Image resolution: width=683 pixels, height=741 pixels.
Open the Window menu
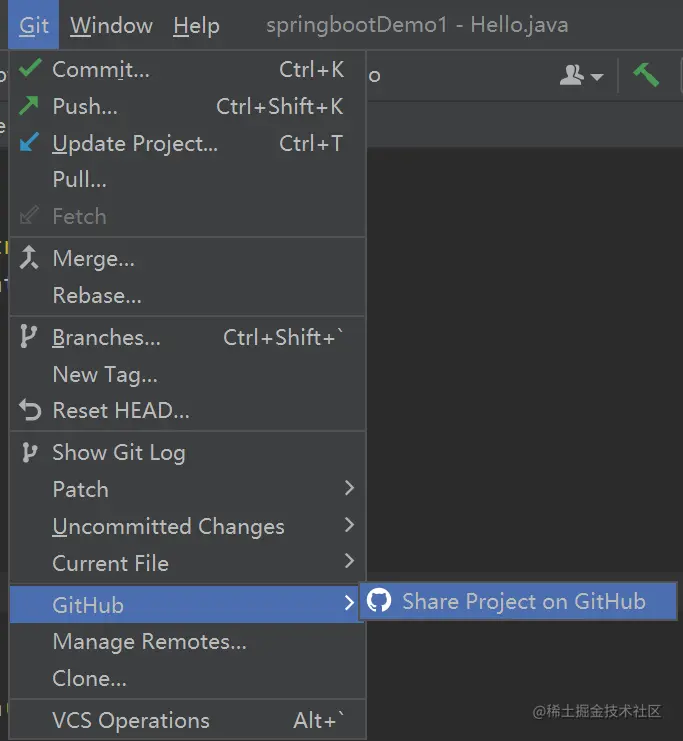[110, 26]
